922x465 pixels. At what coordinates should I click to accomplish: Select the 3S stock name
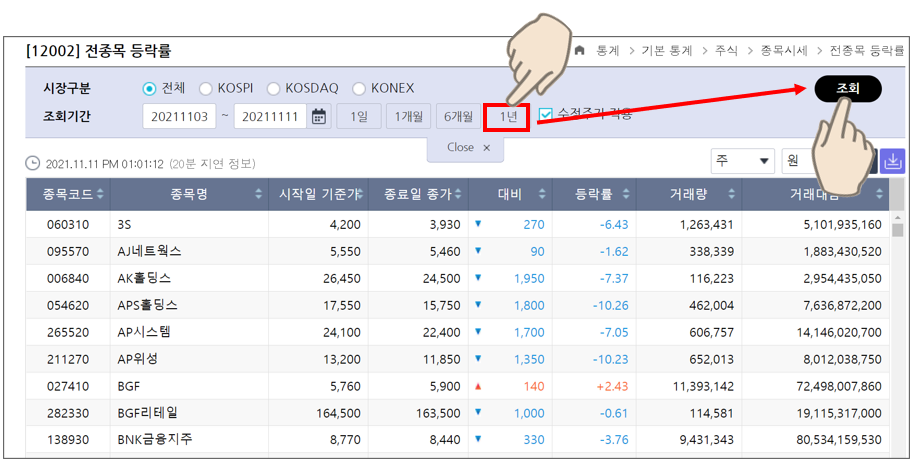pos(124,225)
